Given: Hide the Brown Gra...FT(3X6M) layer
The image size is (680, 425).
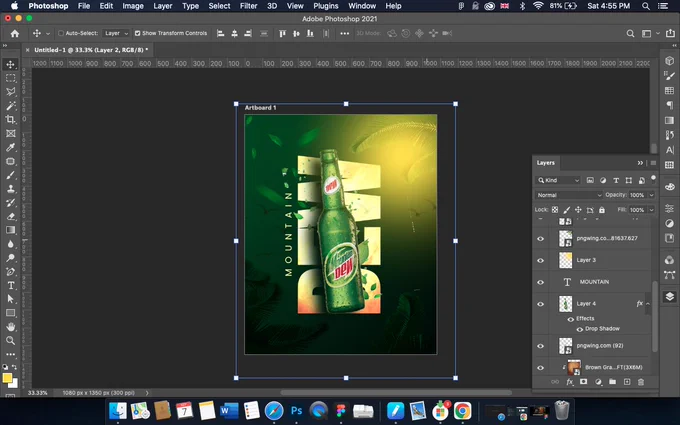Looking at the screenshot, I should (540, 368).
